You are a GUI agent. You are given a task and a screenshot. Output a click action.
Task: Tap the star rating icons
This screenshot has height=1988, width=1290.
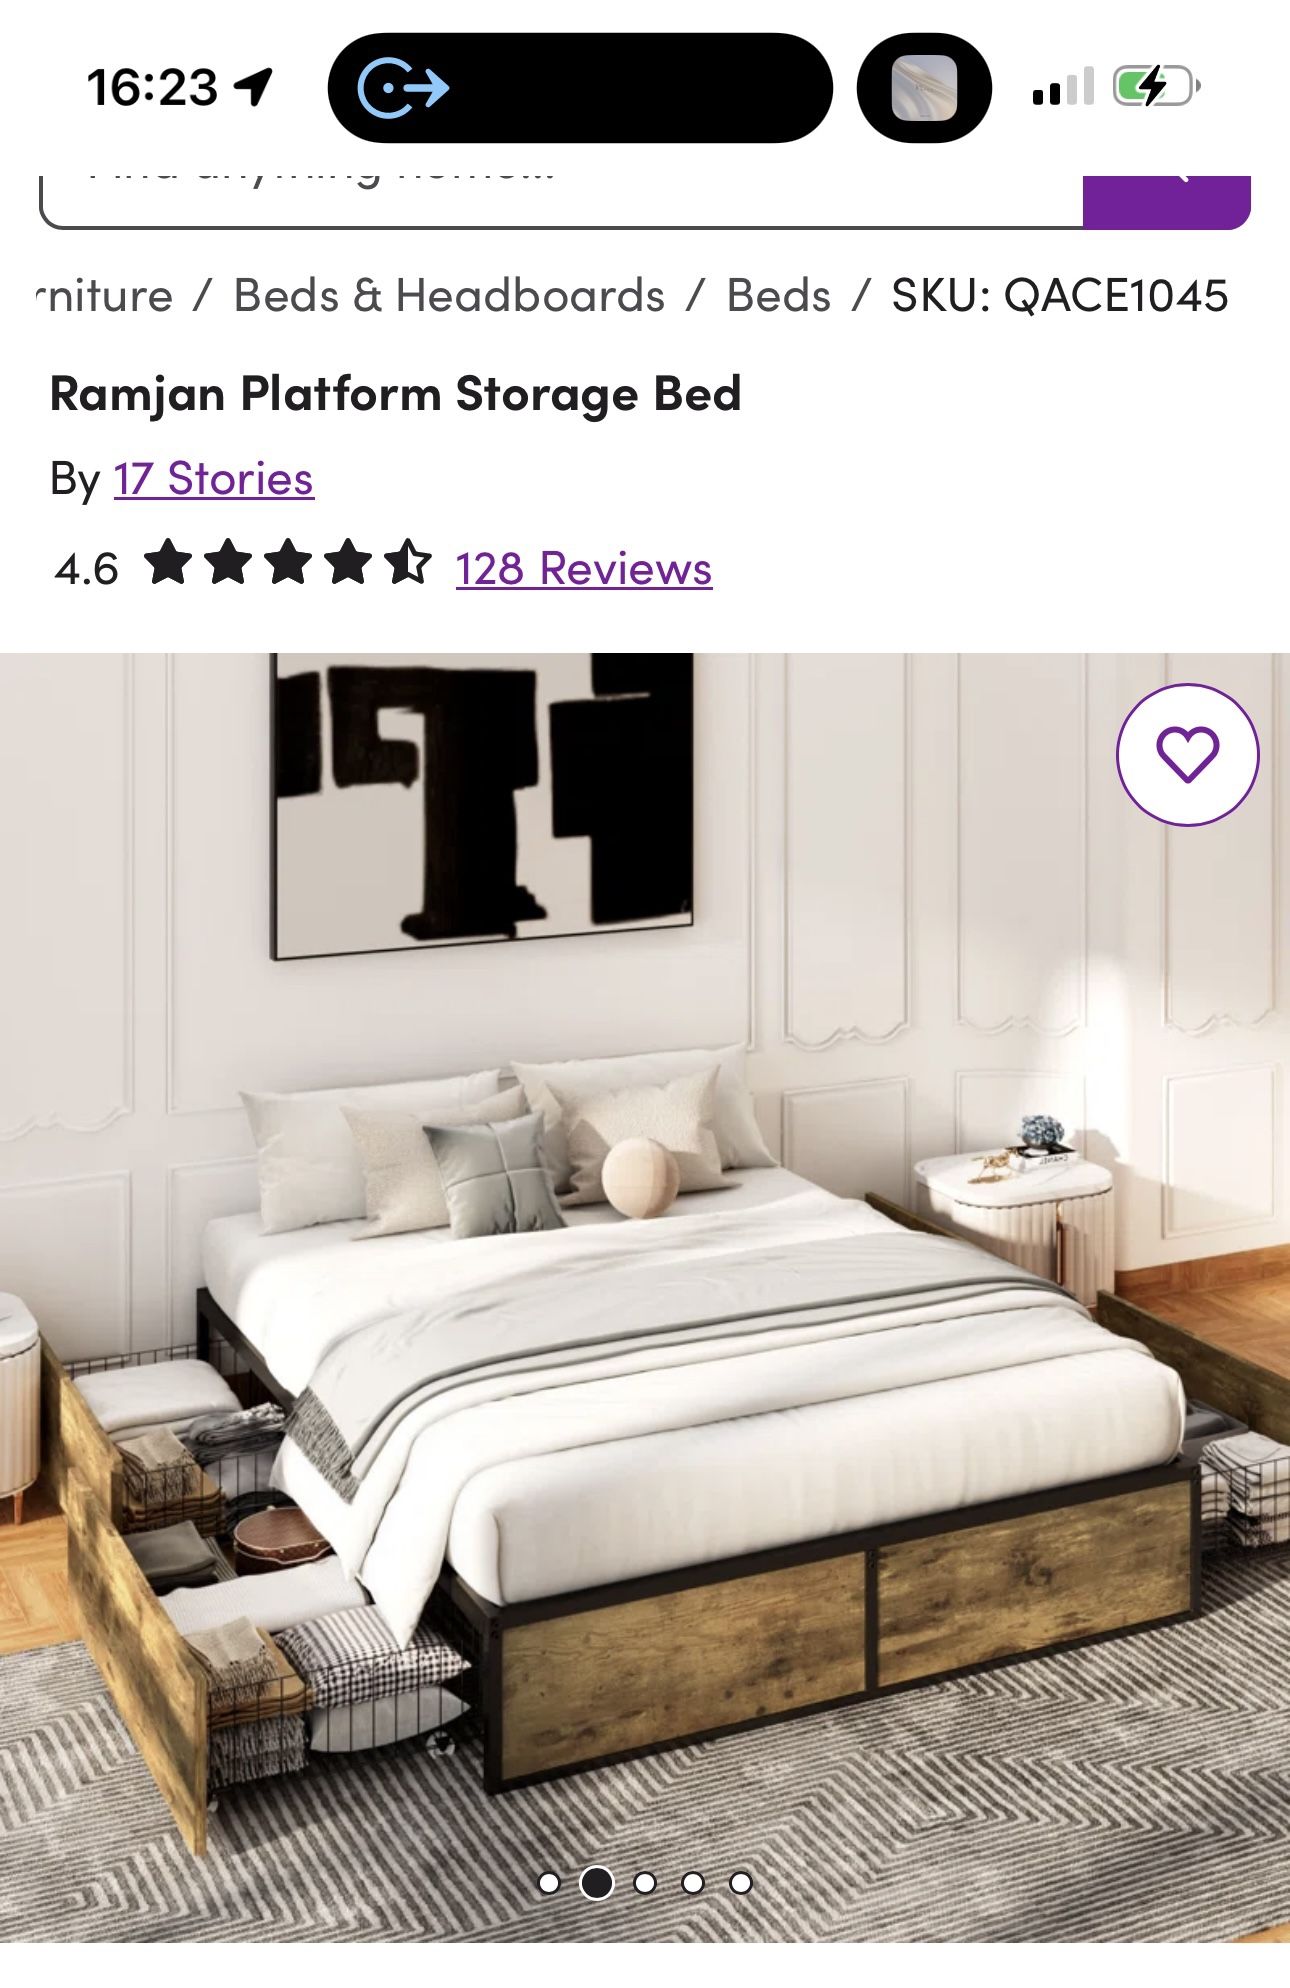point(288,562)
